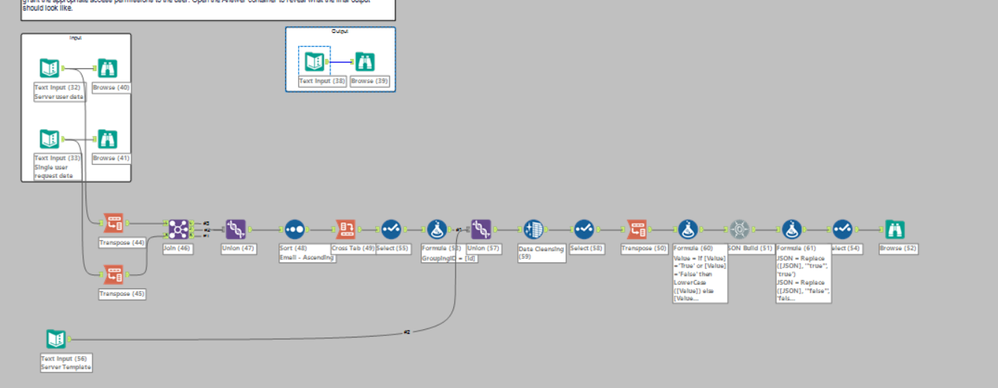Image resolution: width=998 pixels, height=388 pixels.
Task: Open the Data Cleansing (59) tool
Action: 533,229
